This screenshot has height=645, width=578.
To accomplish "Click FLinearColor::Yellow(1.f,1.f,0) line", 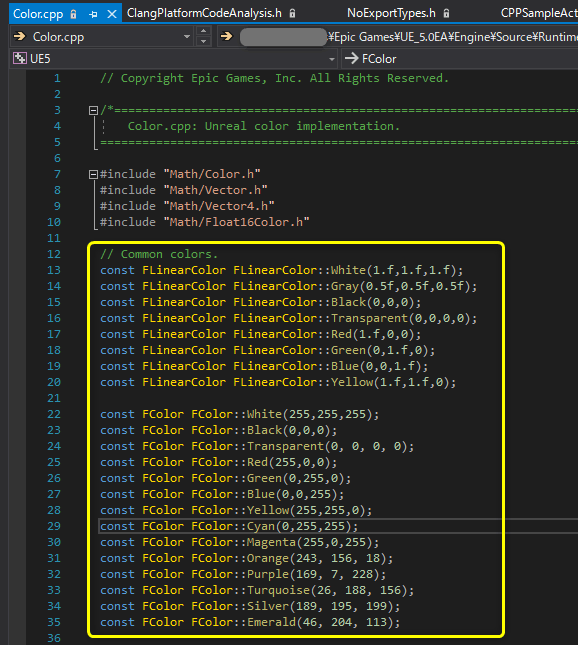I will (x=278, y=382).
